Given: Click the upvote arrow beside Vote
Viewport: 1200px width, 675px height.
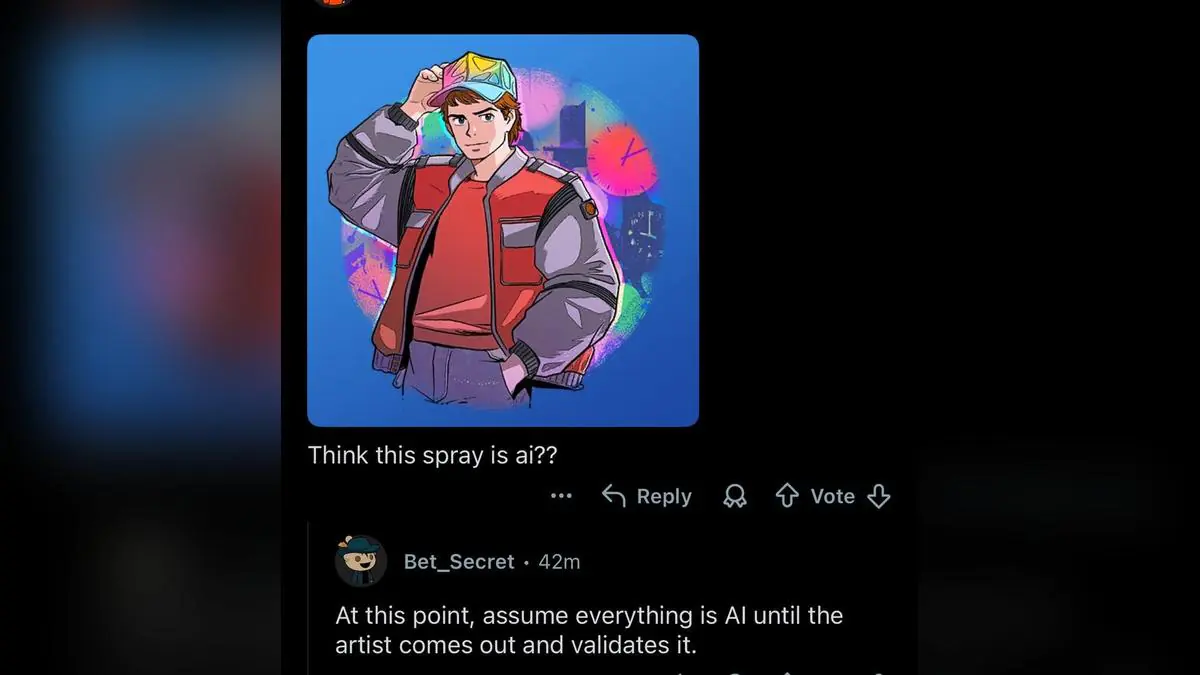Looking at the screenshot, I should pos(785,495).
